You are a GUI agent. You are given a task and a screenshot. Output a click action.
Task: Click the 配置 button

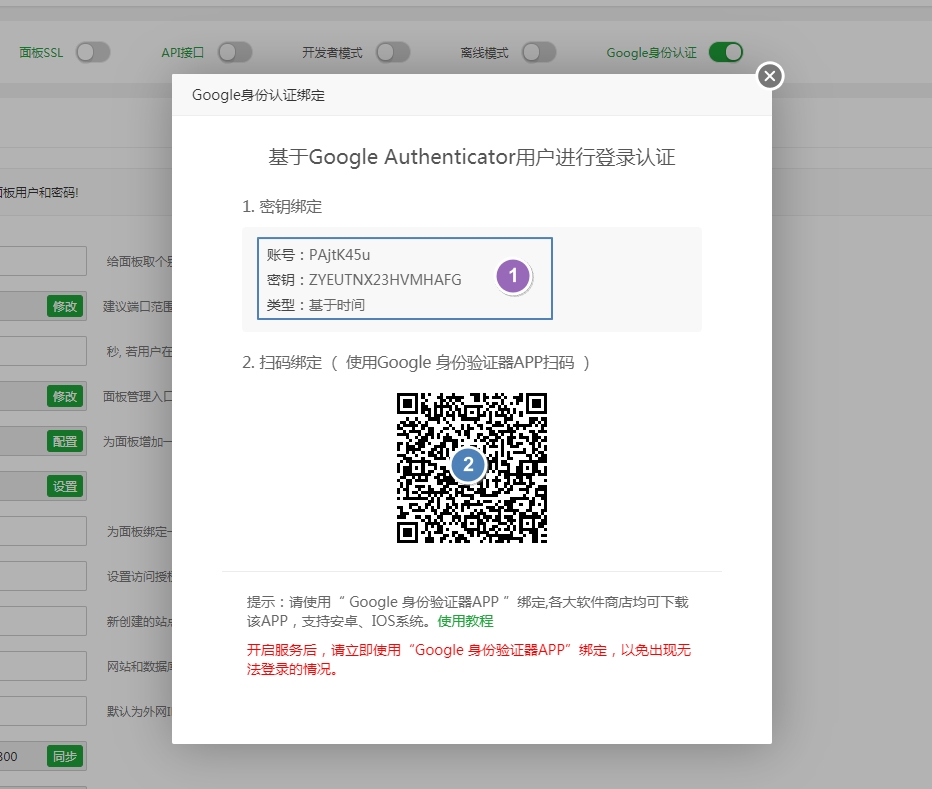[x=65, y=441]
